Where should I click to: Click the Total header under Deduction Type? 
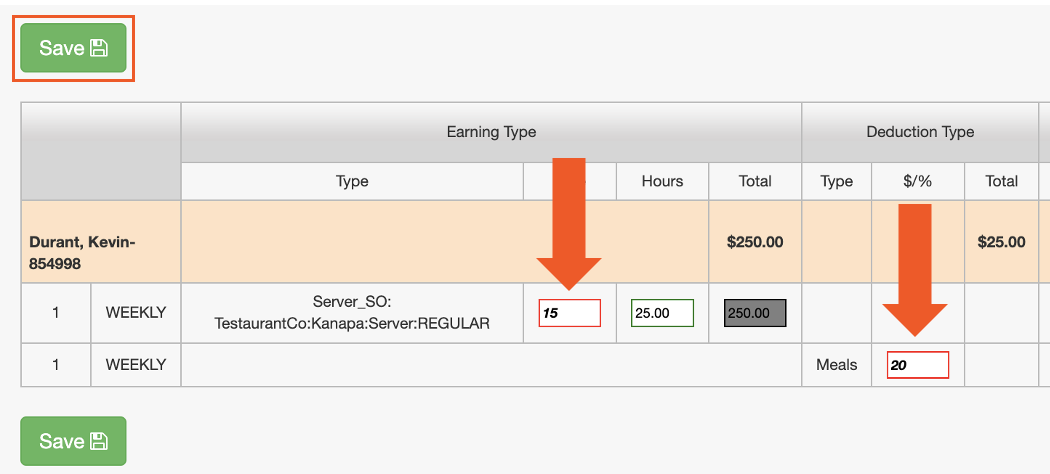coord(1001,181)
